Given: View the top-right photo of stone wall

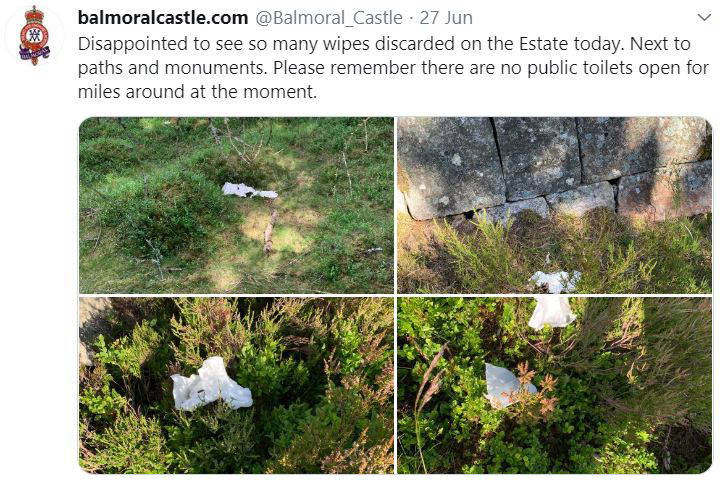Looking at the screenshot, I should (555, 205).
